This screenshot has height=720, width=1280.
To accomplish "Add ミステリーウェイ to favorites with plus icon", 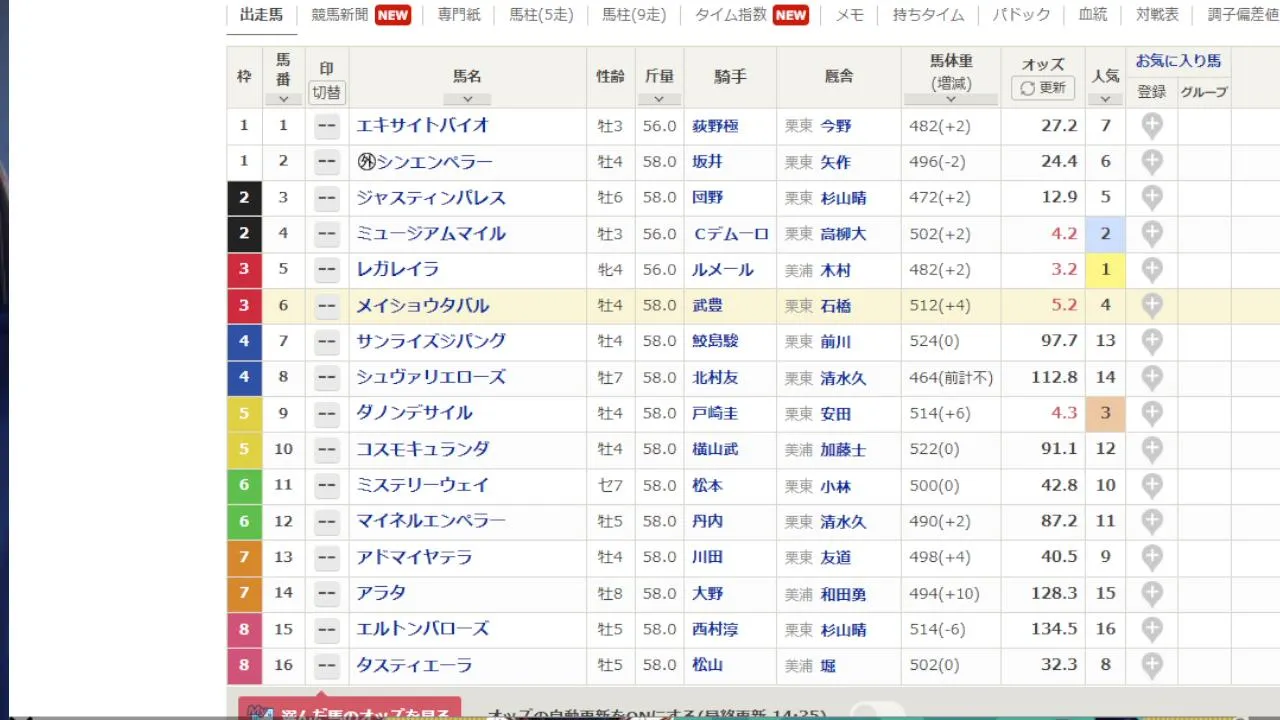I will tap(1152, 486).
